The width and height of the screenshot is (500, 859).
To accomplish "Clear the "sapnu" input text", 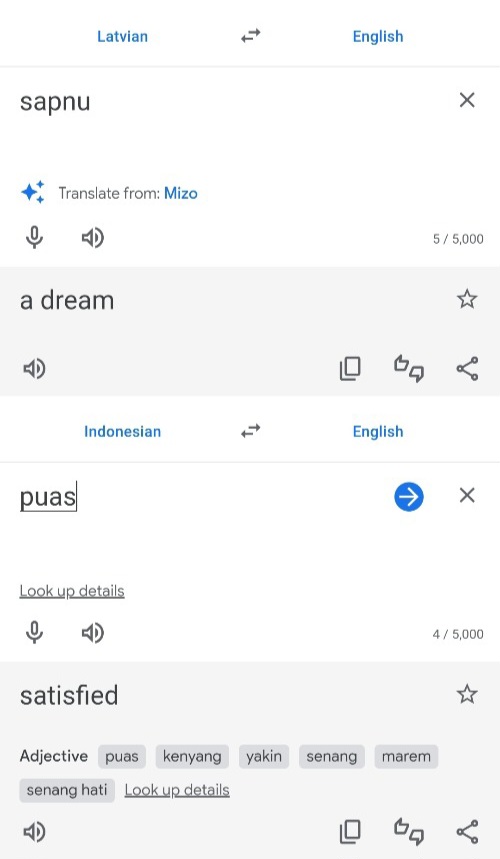I will pos(467,100).
